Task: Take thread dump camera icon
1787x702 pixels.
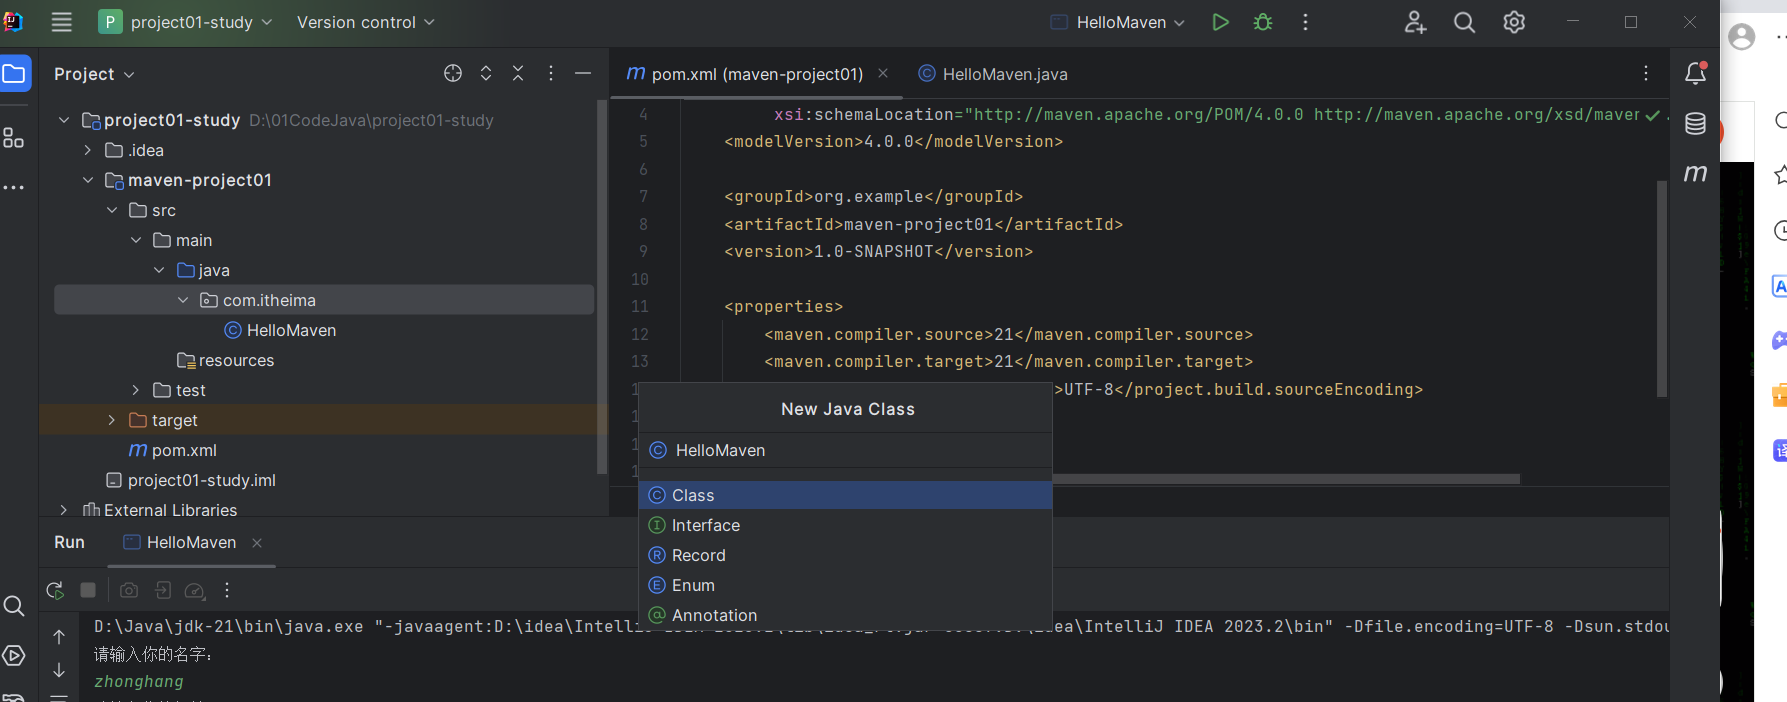Action: 129,590
